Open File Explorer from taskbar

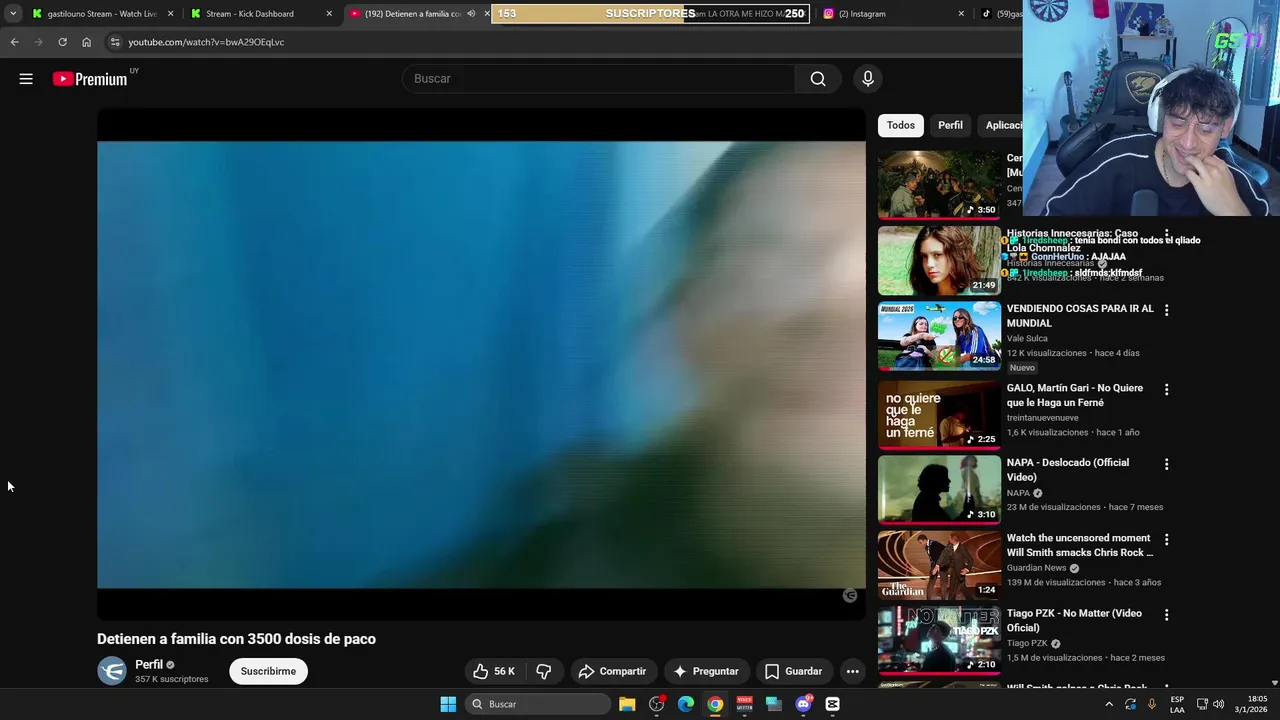627,704
